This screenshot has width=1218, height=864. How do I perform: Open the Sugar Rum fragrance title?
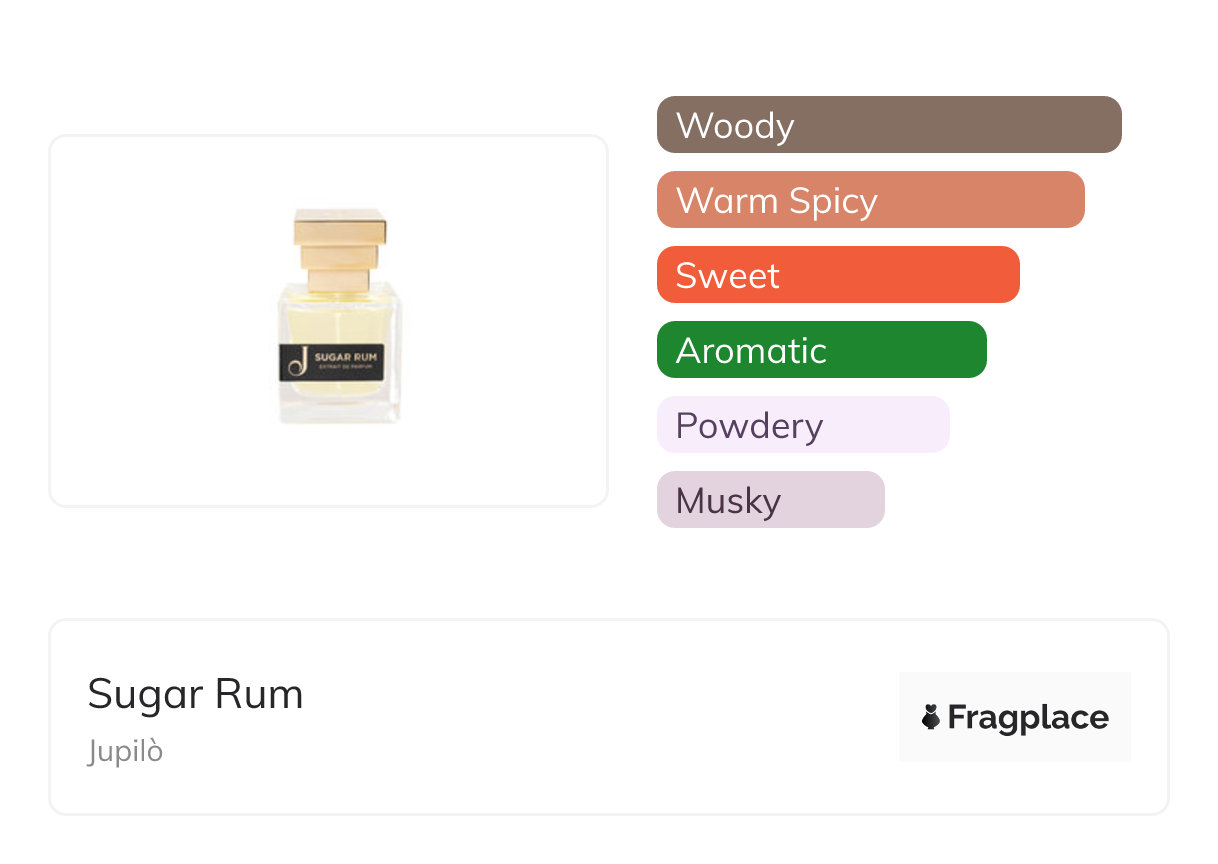[x=195, y=694]
